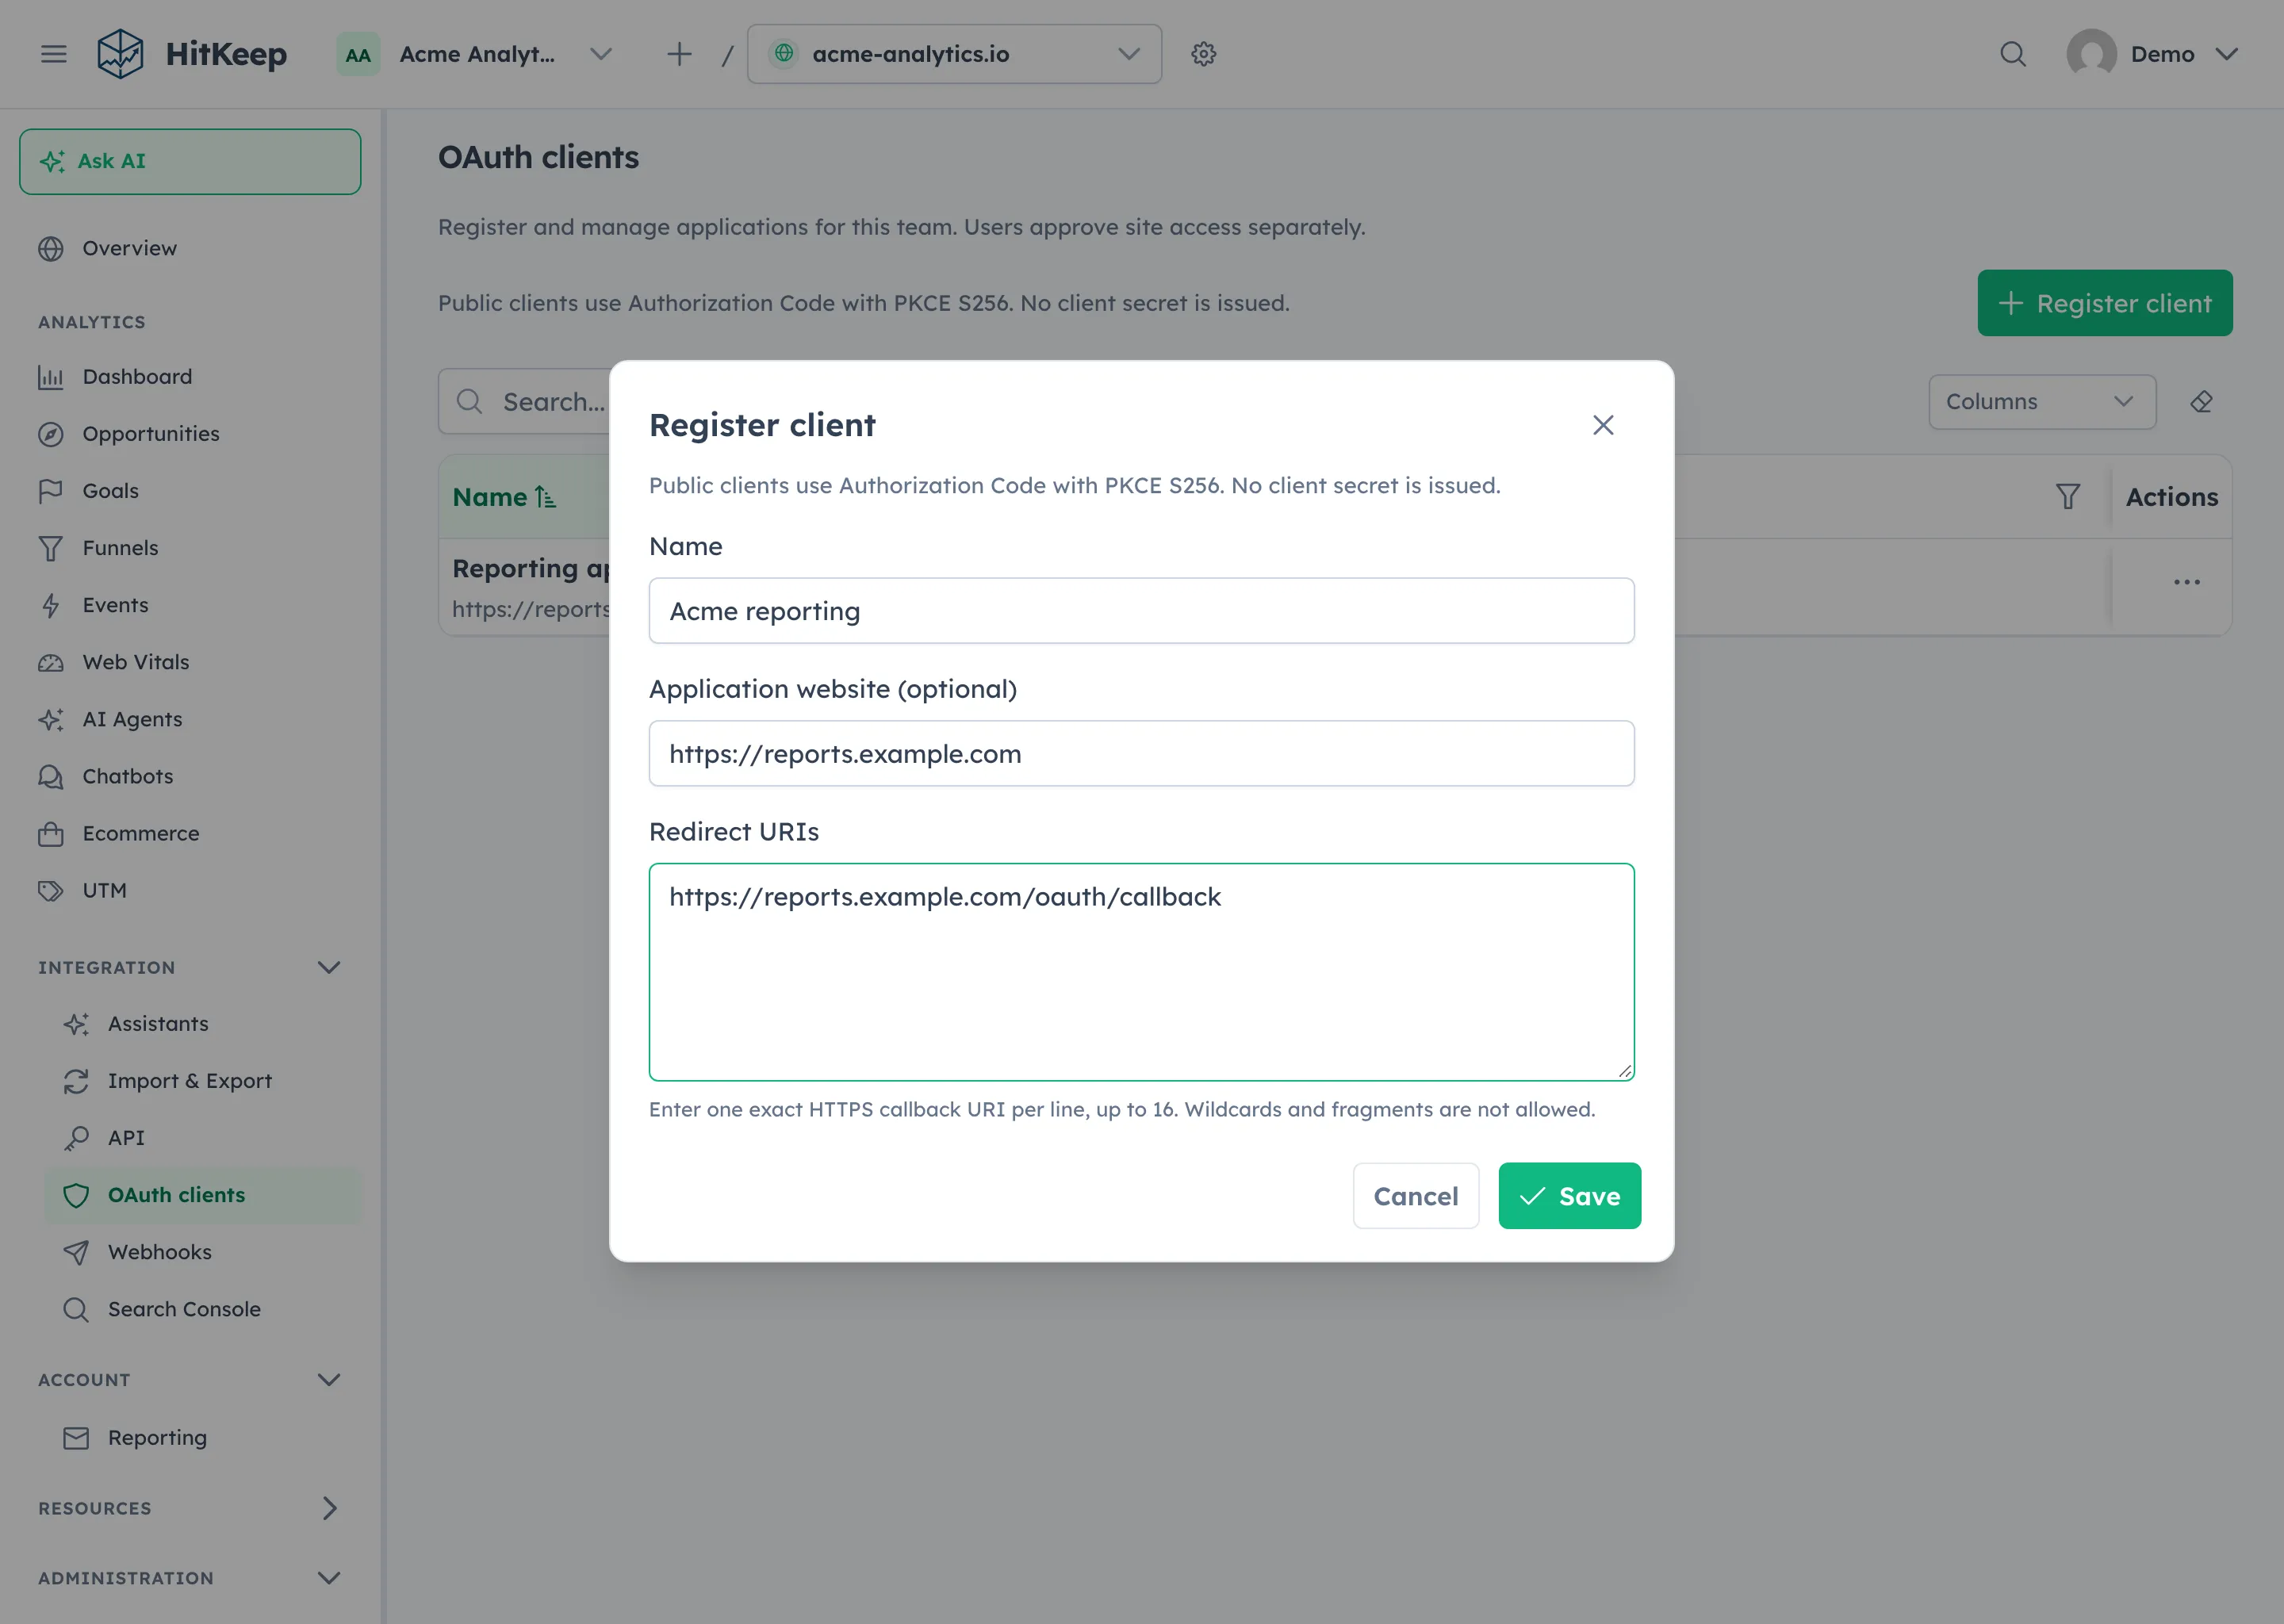Close the Register client dialog
This screenshot has width=2284, height=1624.
1603,425
